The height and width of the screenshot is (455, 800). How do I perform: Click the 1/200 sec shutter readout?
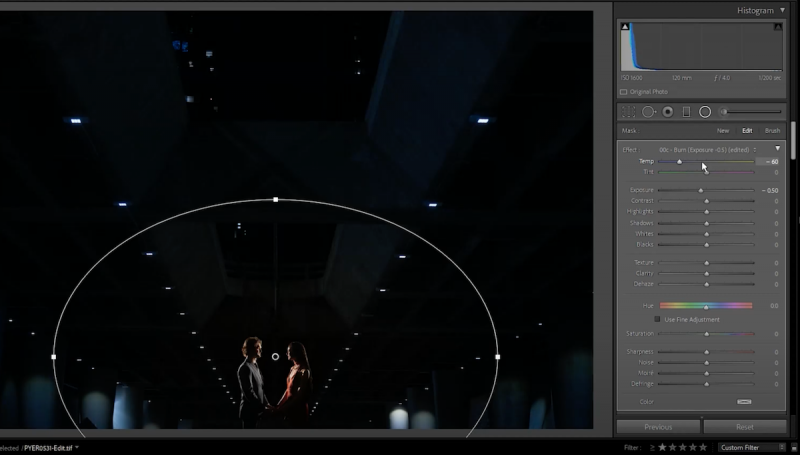coord(769,78)
